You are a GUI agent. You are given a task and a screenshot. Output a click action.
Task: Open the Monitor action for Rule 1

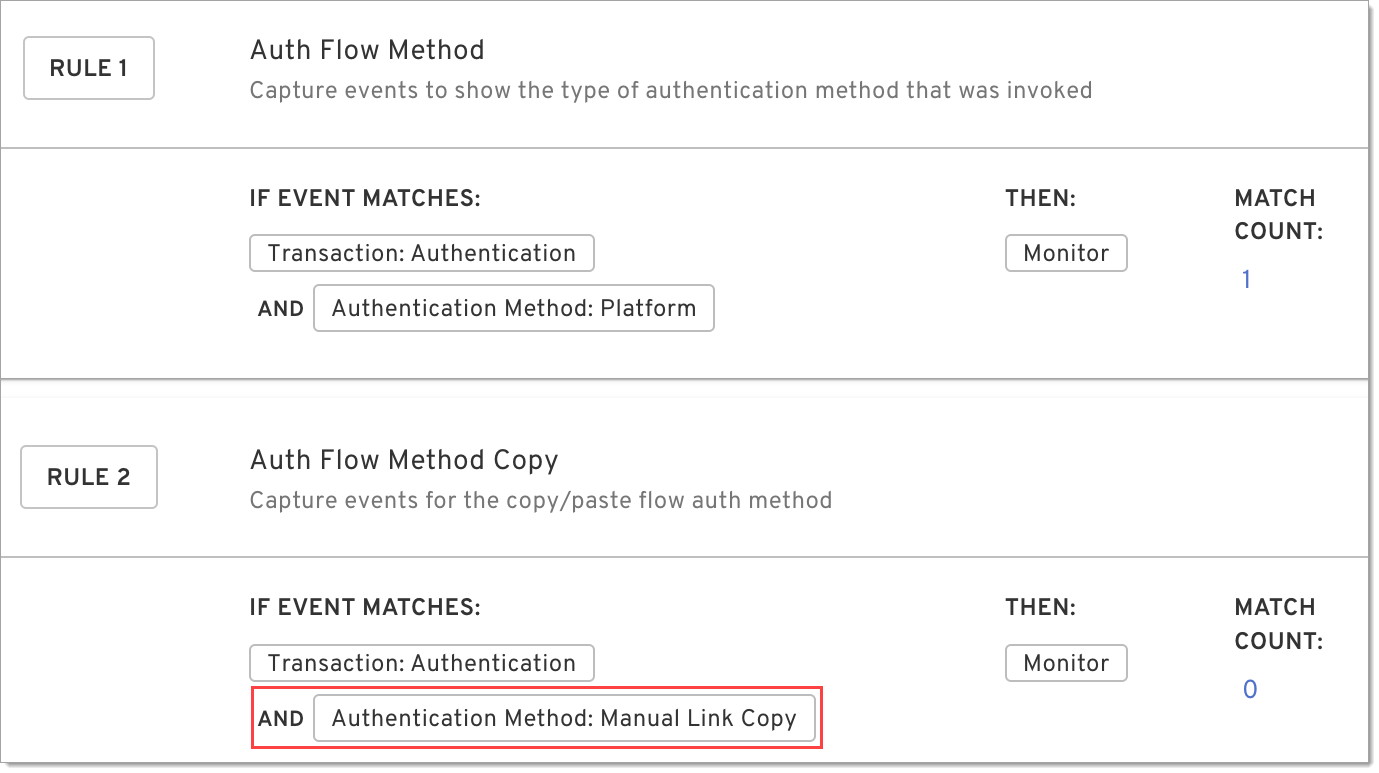coord(1065,253)
